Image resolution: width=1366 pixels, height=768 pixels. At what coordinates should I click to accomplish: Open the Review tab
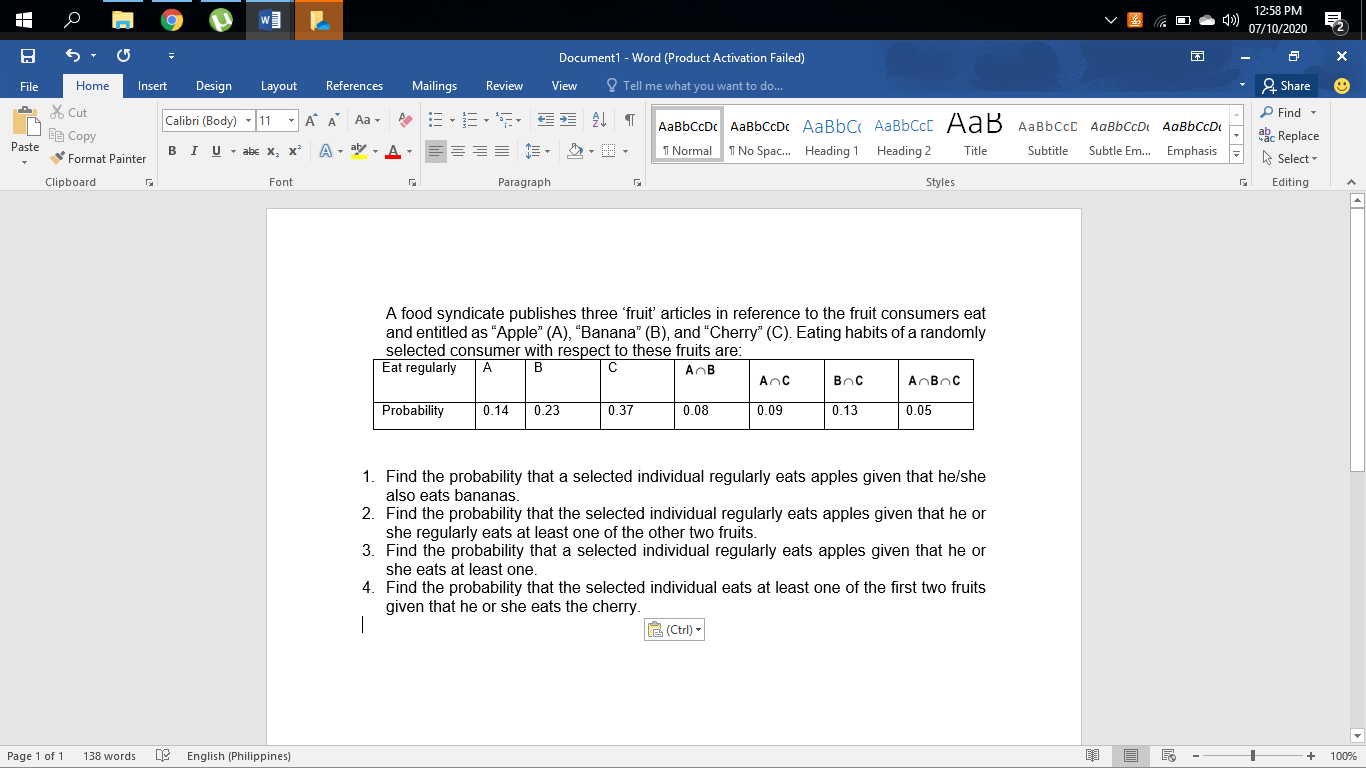505,86
